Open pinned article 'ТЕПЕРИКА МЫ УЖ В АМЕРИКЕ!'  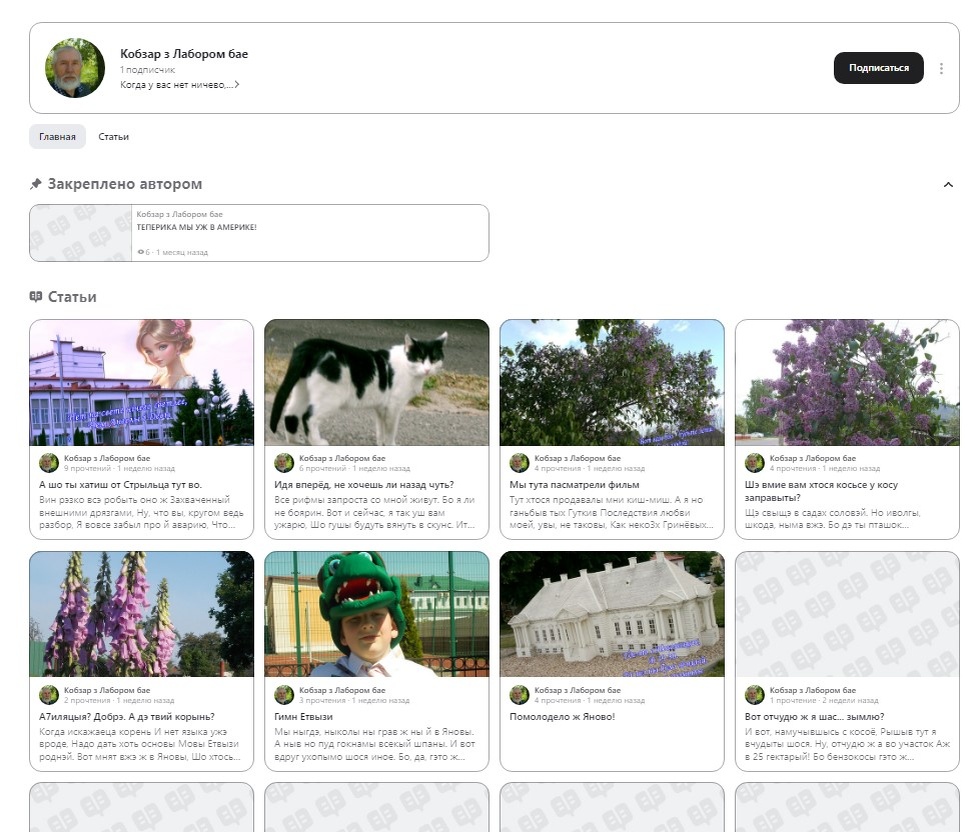[x=196, y=227]
